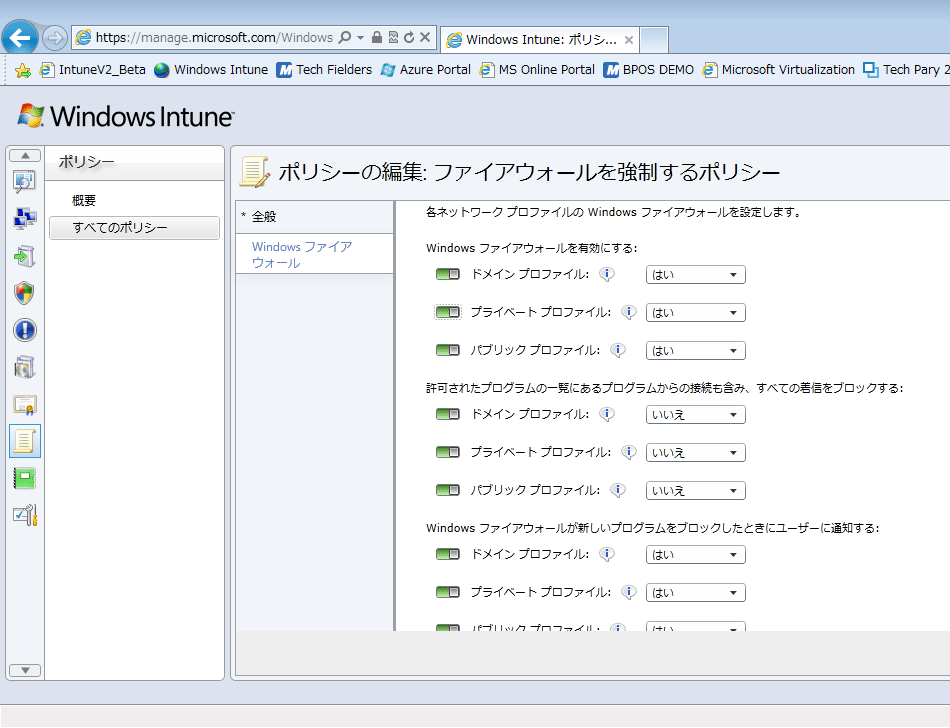
Task: Open the notify-user private profile はい dropdown
Action: click(696, 593)
